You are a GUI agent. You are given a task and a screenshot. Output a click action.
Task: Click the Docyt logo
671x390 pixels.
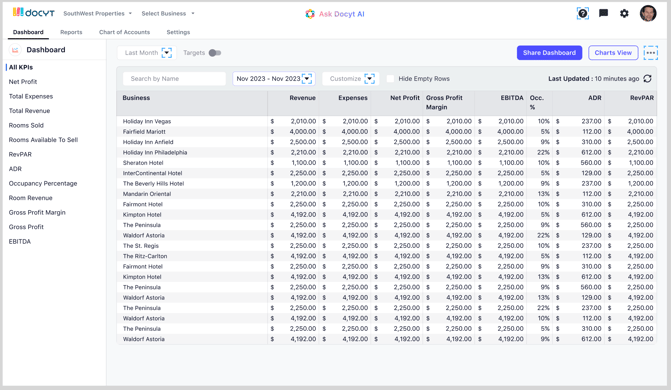33,13
